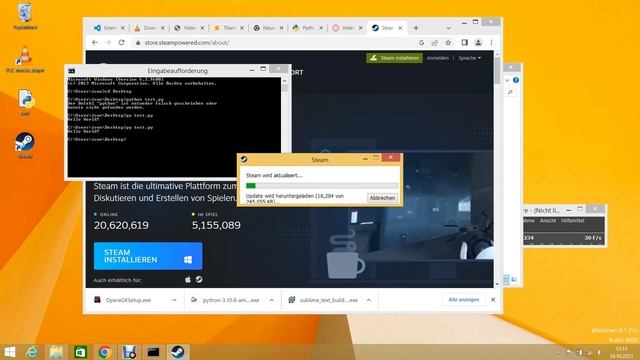Viewport: 640px width, 360px height.
Task: Switch to Steam in taskbar
Action: (178, 352)
